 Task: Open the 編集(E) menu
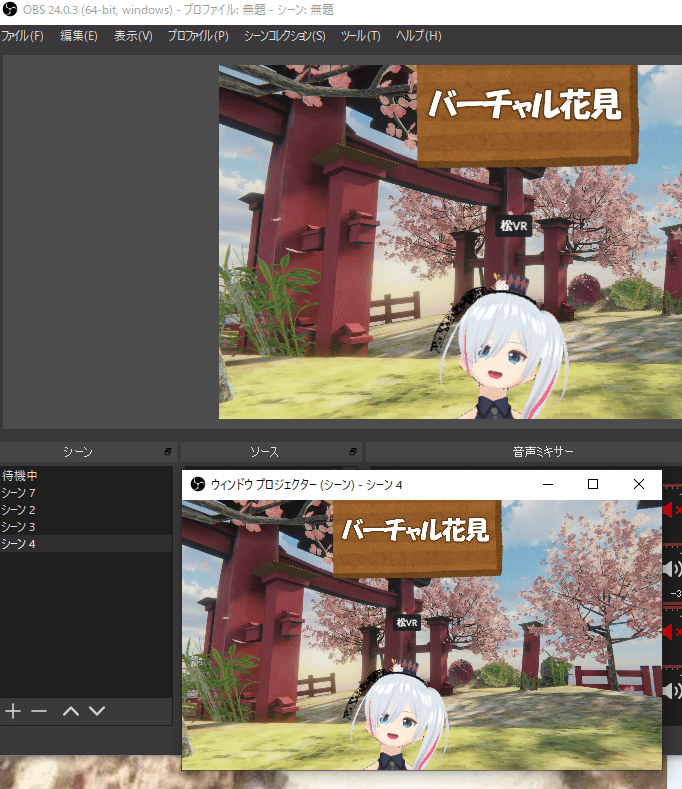(79, 36)
